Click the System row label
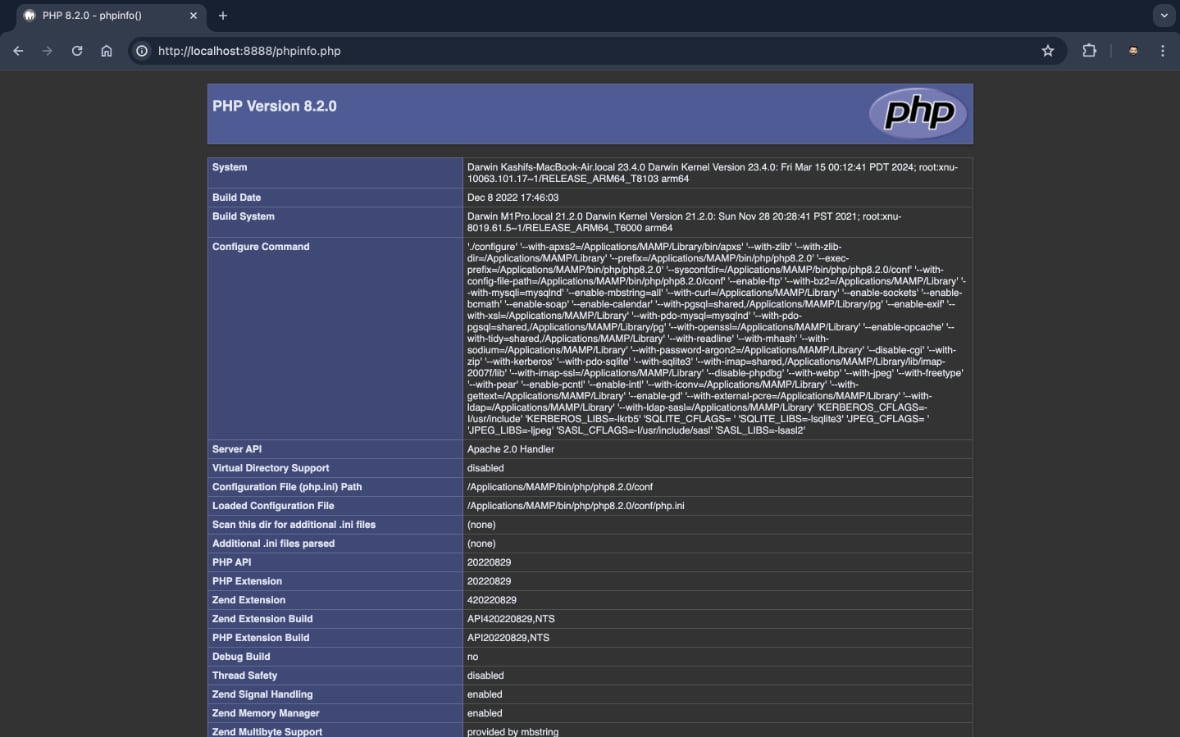 (230, 167)
